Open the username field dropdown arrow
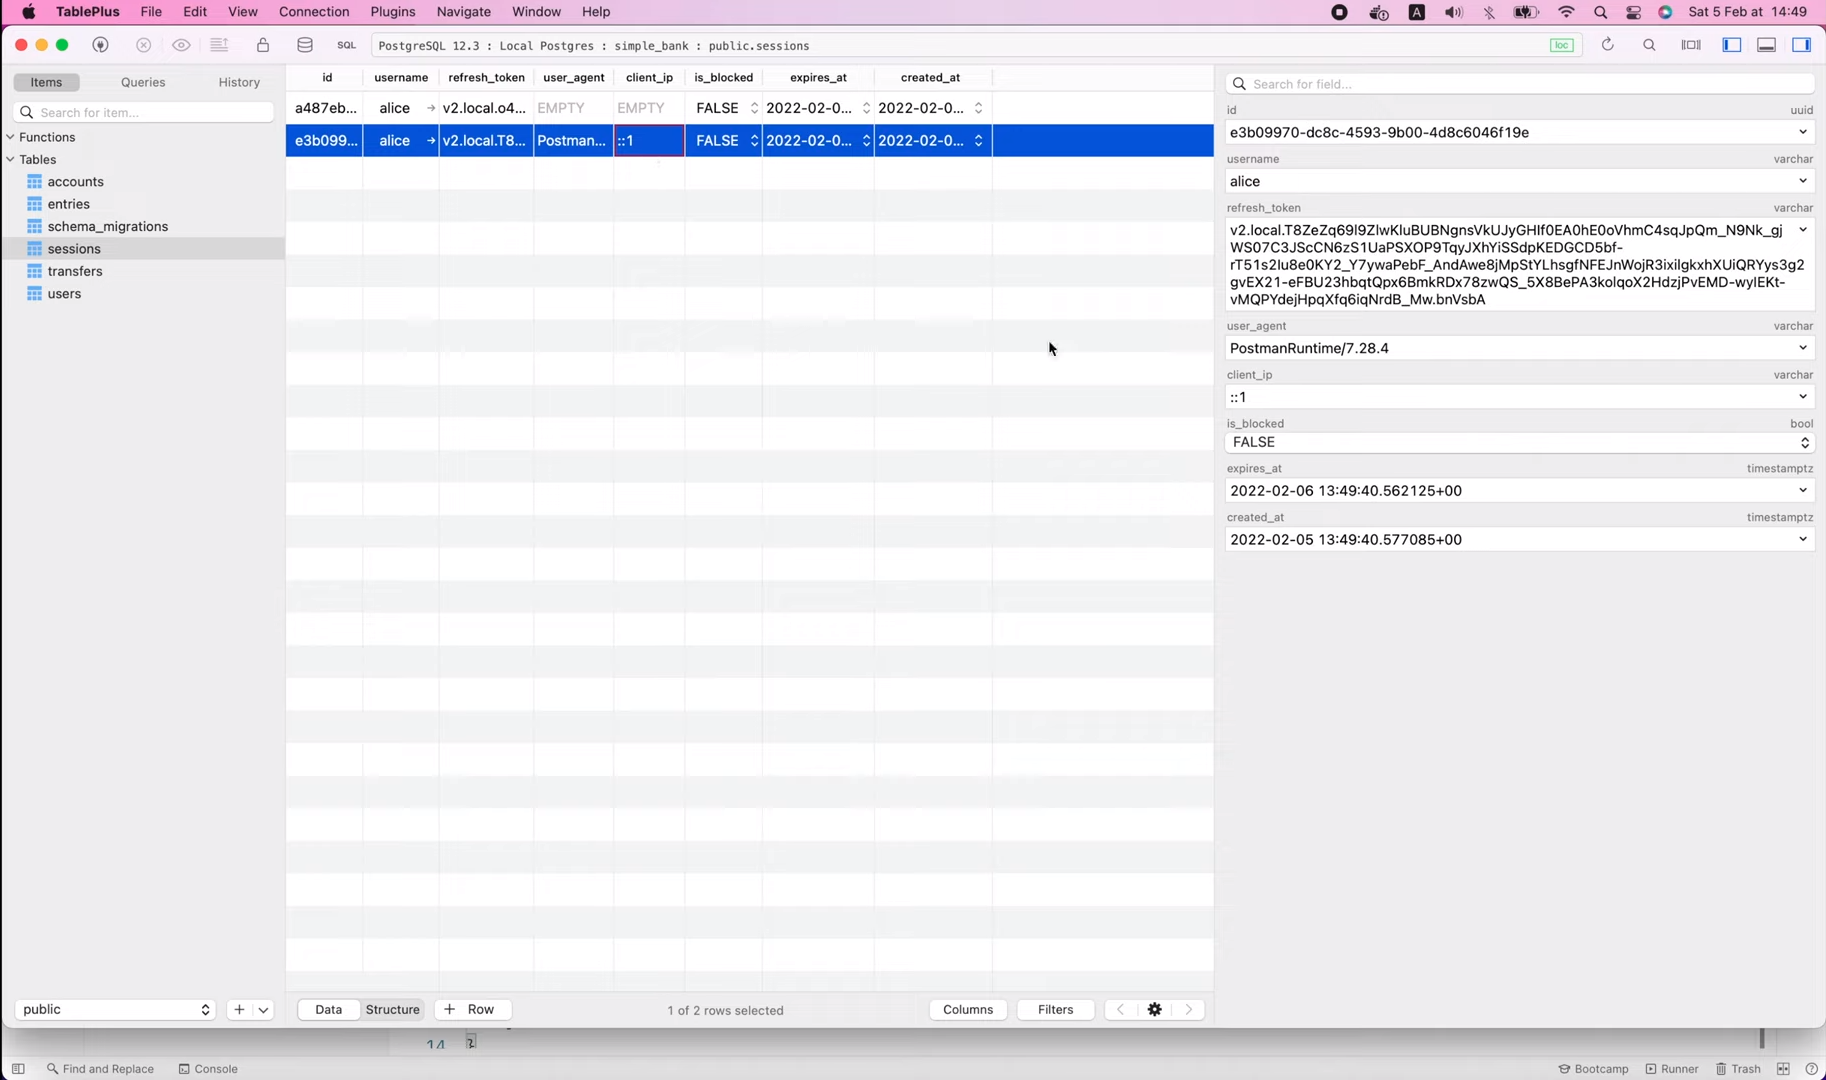The width and height of the screenshot is (1826, 1080). [x=1803, y=181]
